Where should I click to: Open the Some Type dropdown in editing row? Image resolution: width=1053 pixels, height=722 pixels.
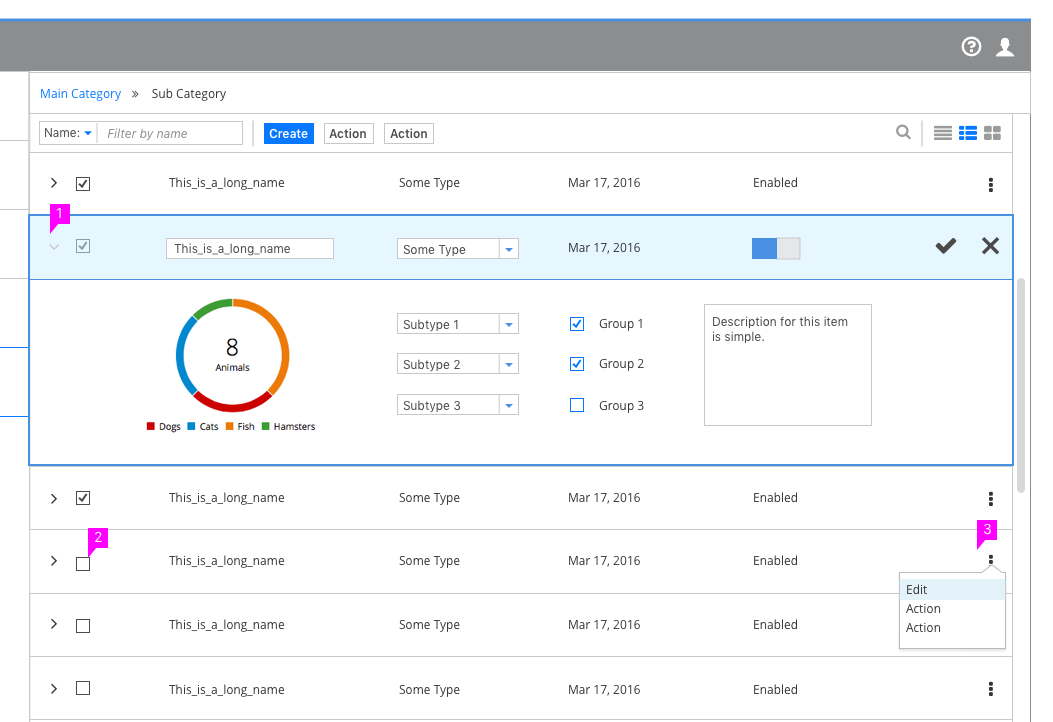point(457,249)
